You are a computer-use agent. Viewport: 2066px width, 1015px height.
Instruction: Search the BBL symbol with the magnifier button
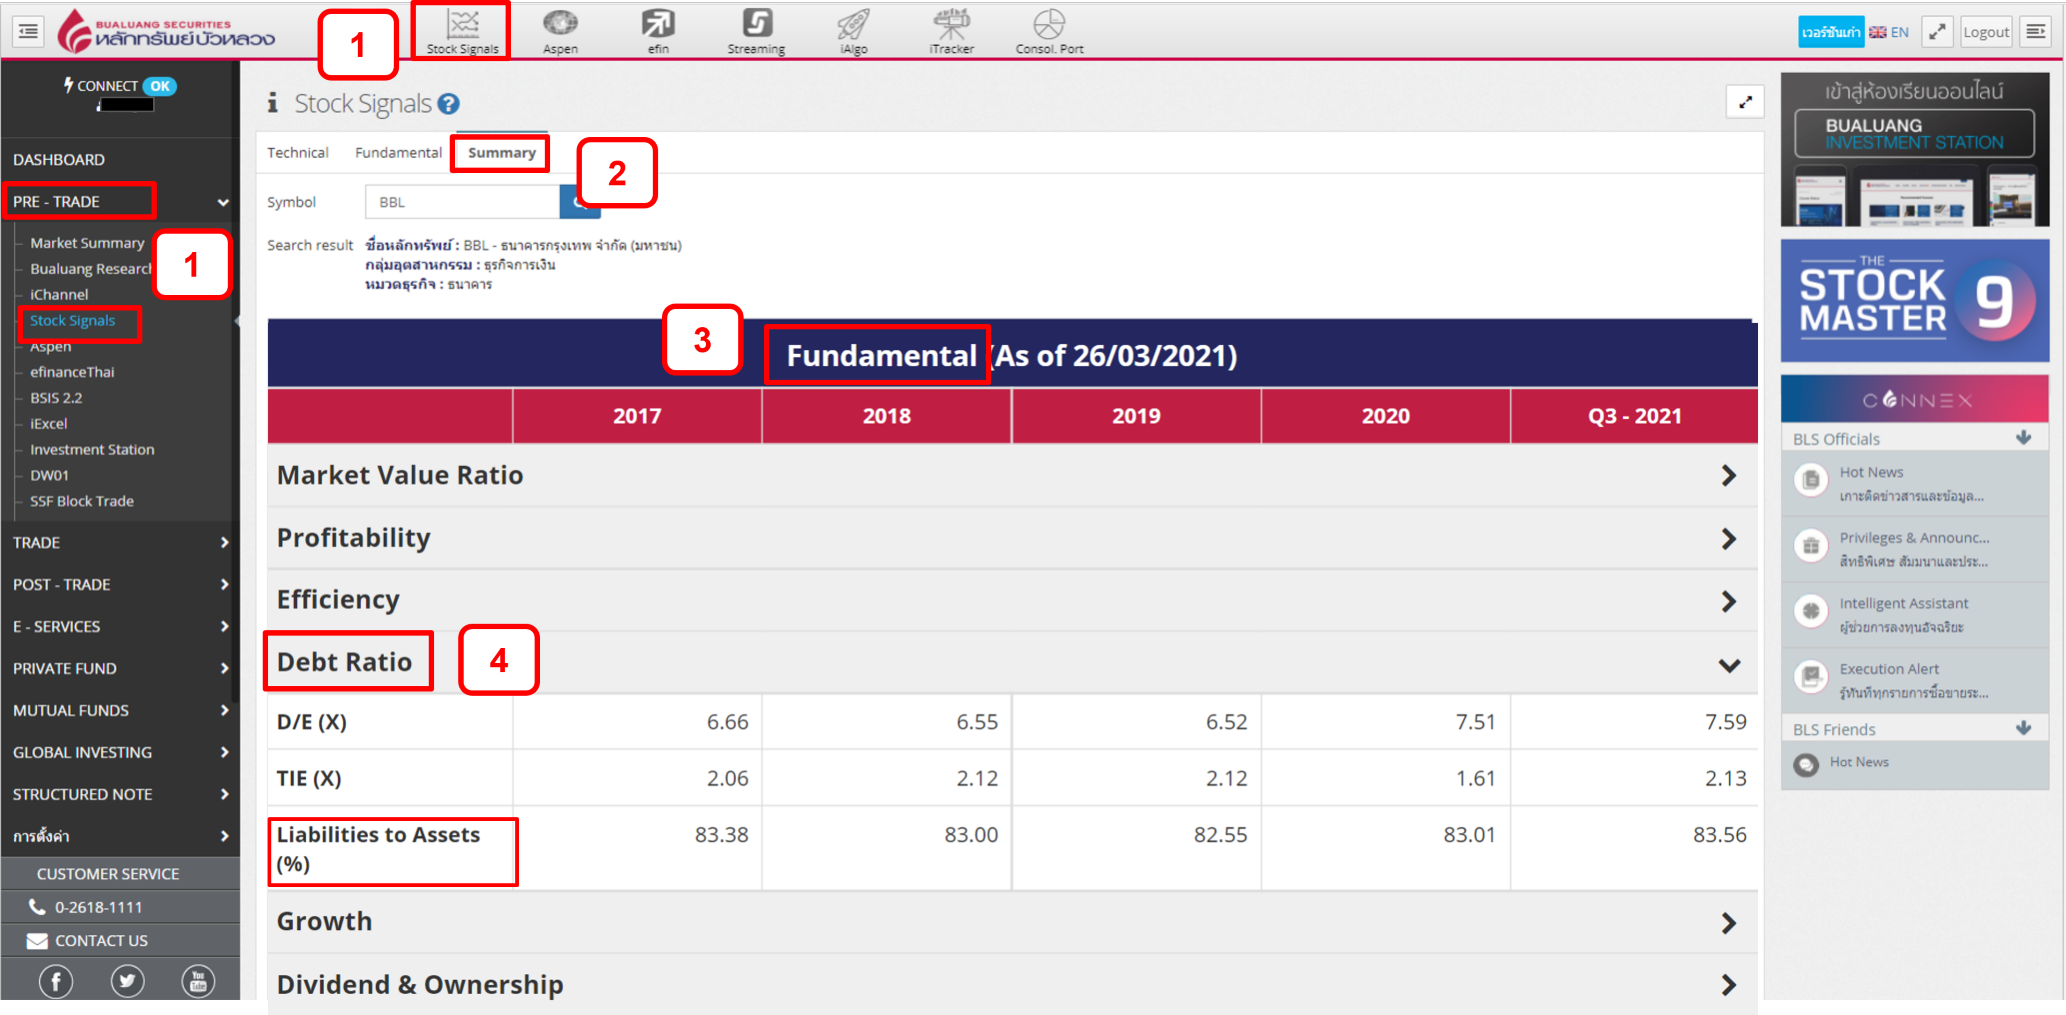pos(580,202)
